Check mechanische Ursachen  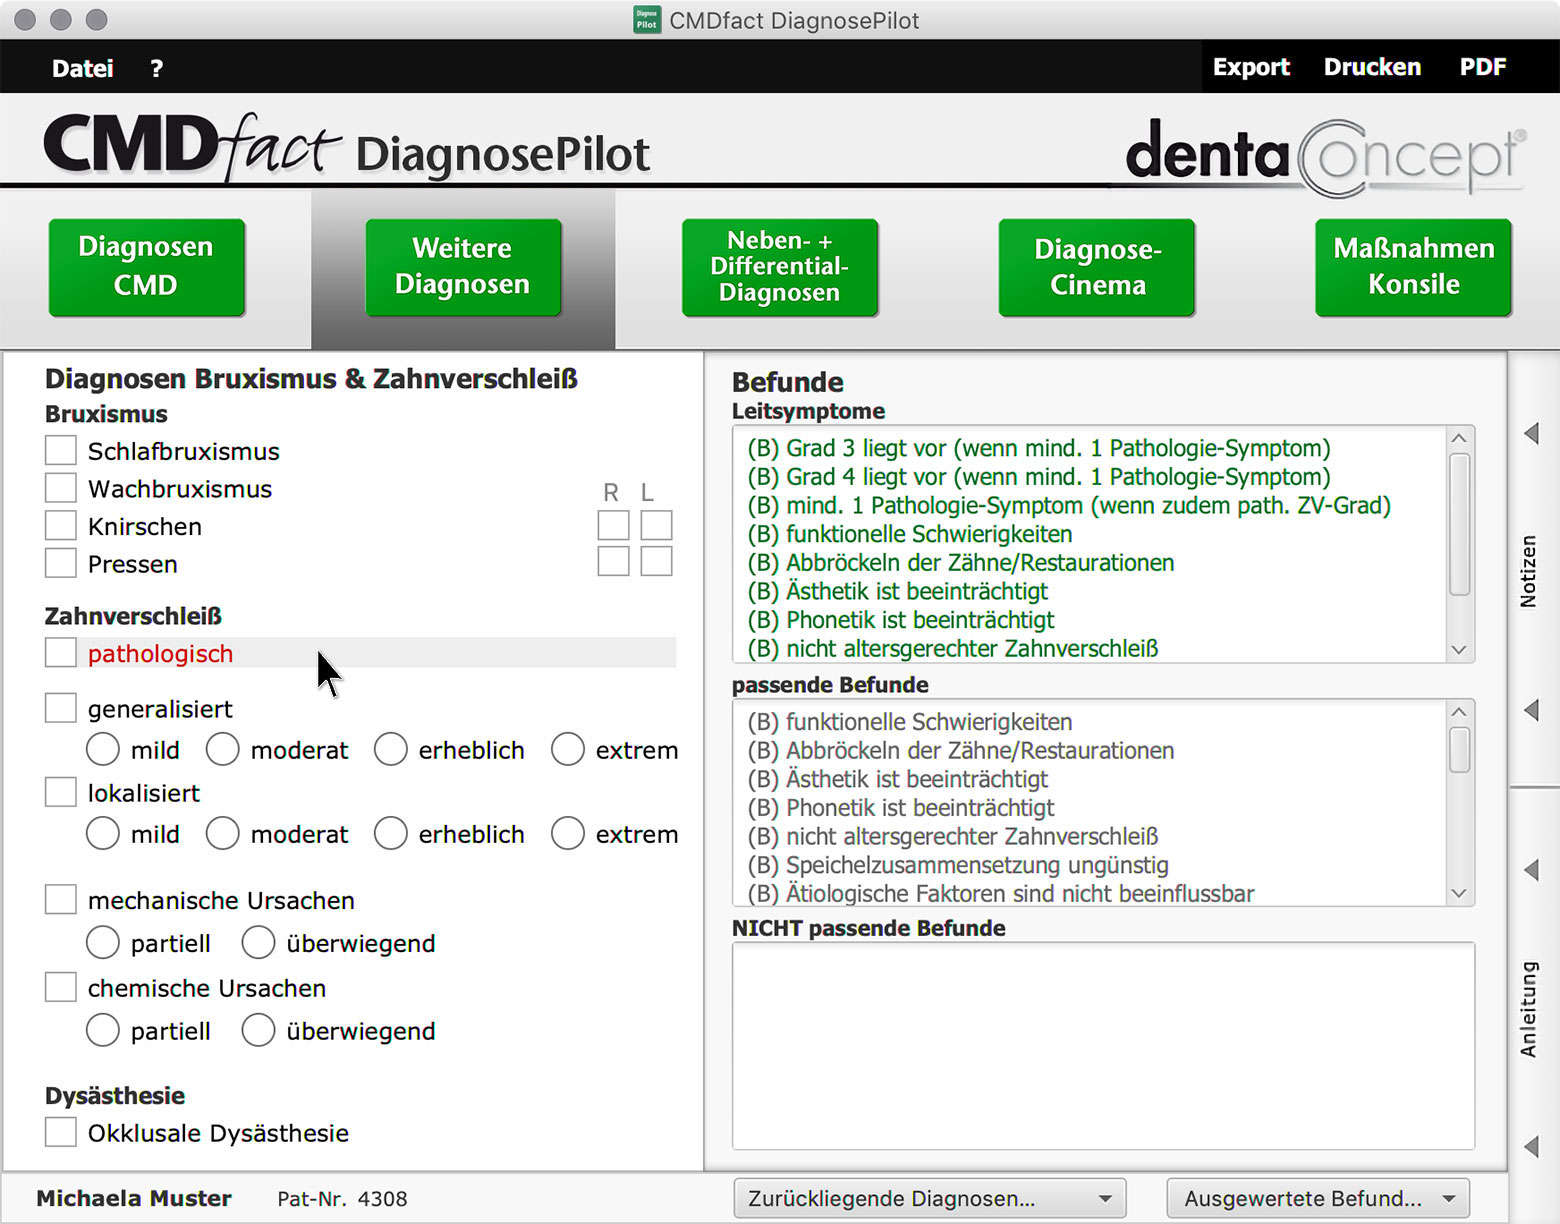[61, 899]
